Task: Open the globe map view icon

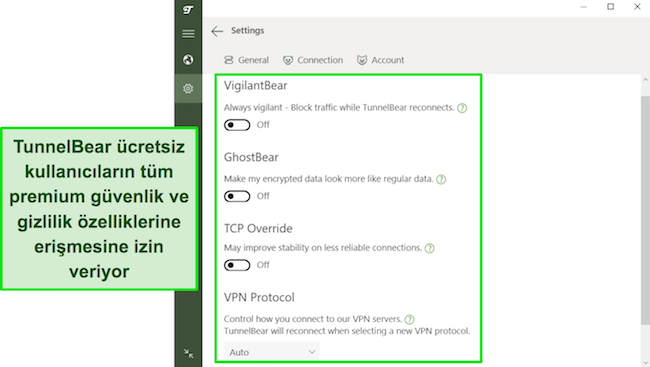Action: (x=188, y=60)
